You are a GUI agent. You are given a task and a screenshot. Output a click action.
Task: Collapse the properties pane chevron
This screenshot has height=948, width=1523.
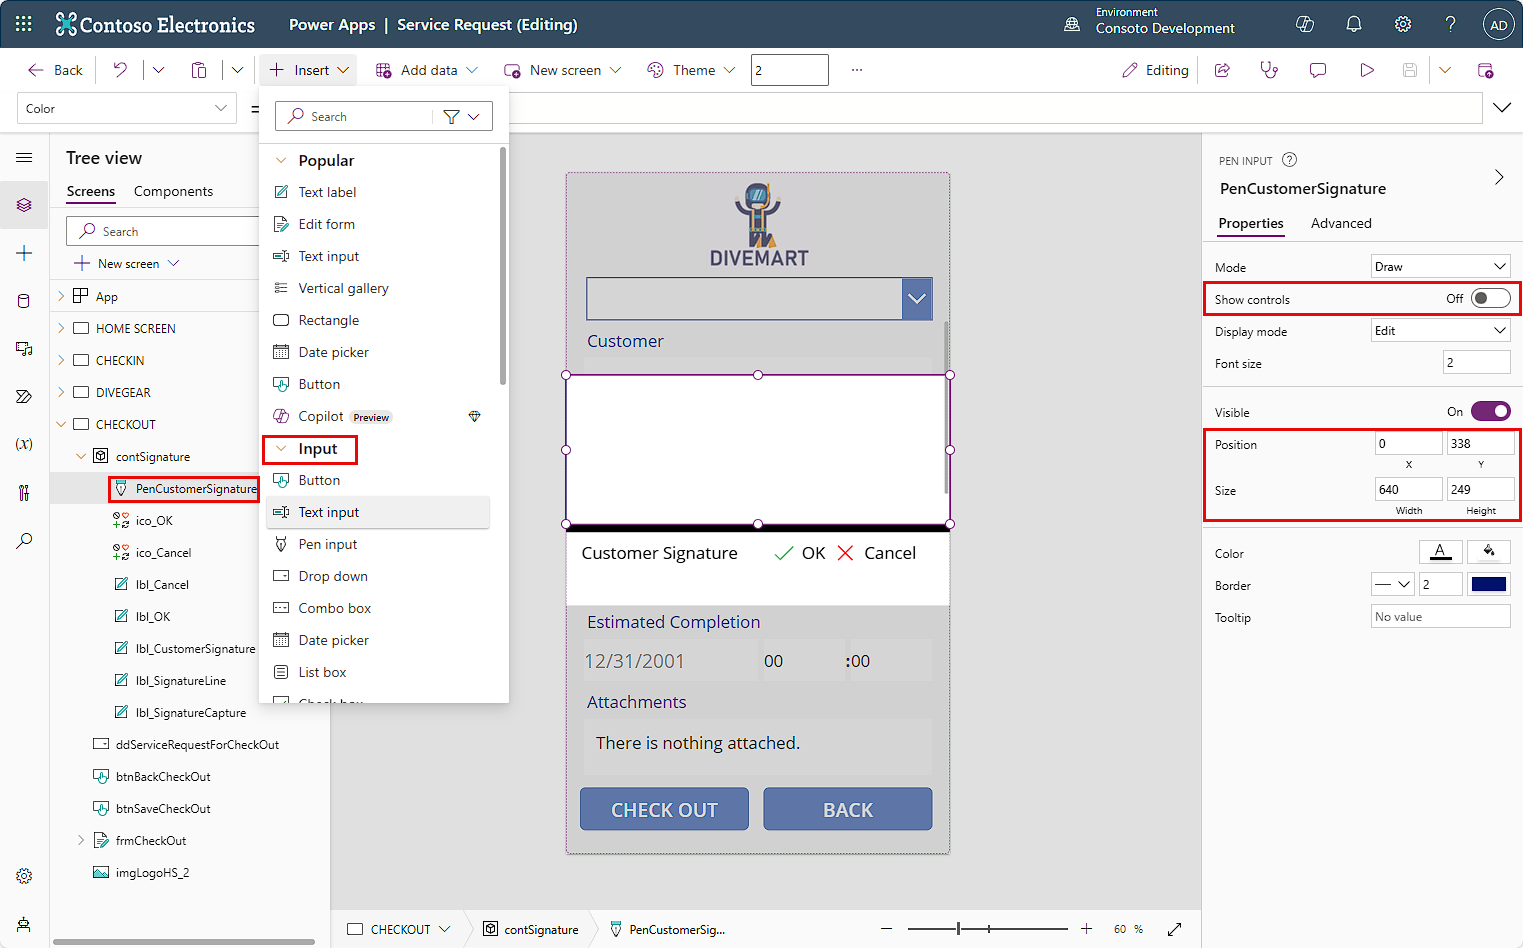1499,177
